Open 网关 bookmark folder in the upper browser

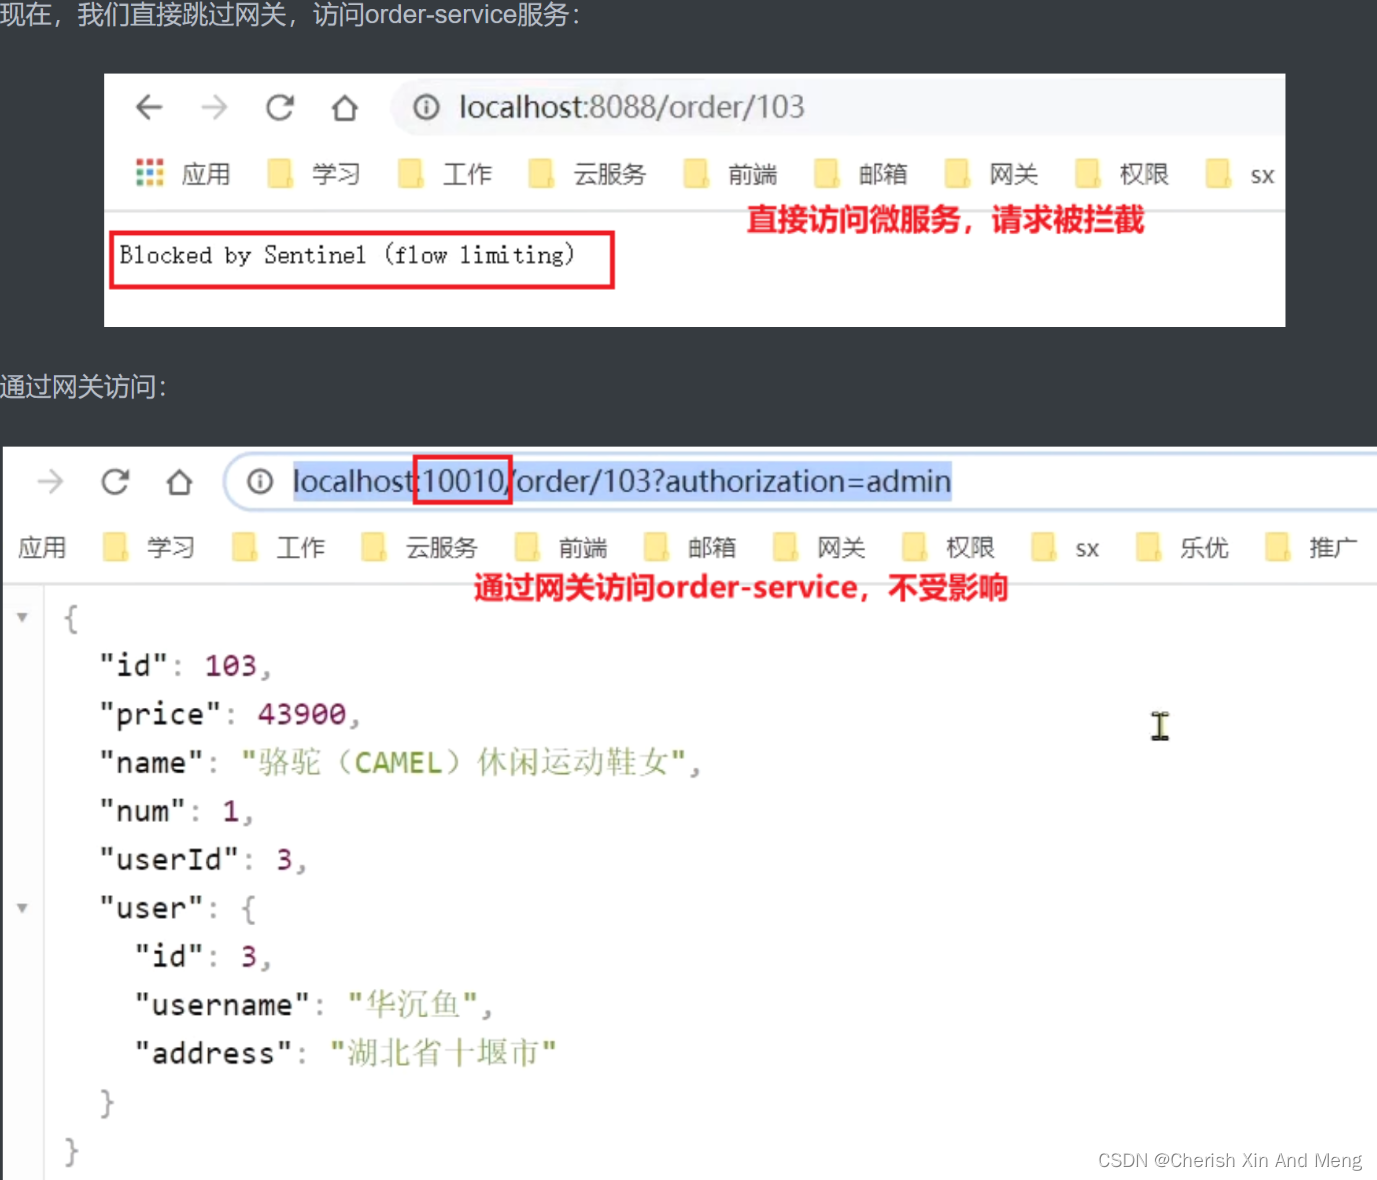tap(992, 174)
